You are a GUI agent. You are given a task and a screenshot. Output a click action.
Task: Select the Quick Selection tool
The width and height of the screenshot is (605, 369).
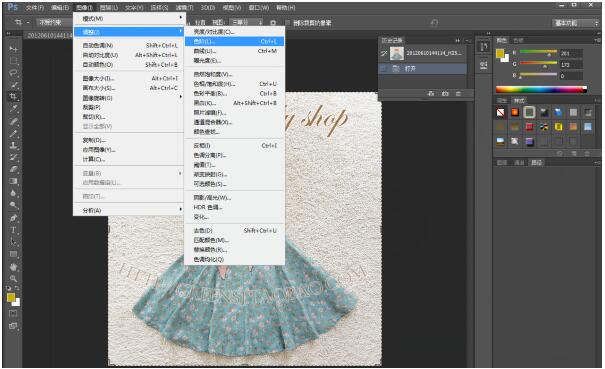14,85
